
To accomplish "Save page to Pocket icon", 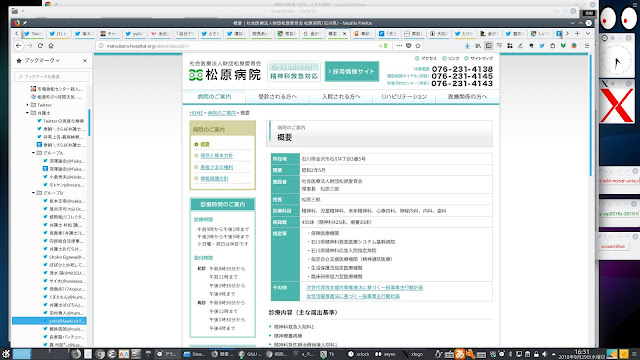I will point(409,46).
